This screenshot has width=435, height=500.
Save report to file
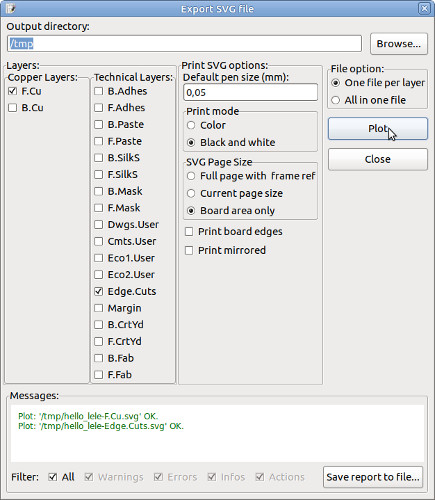click(x=373, y=477)
